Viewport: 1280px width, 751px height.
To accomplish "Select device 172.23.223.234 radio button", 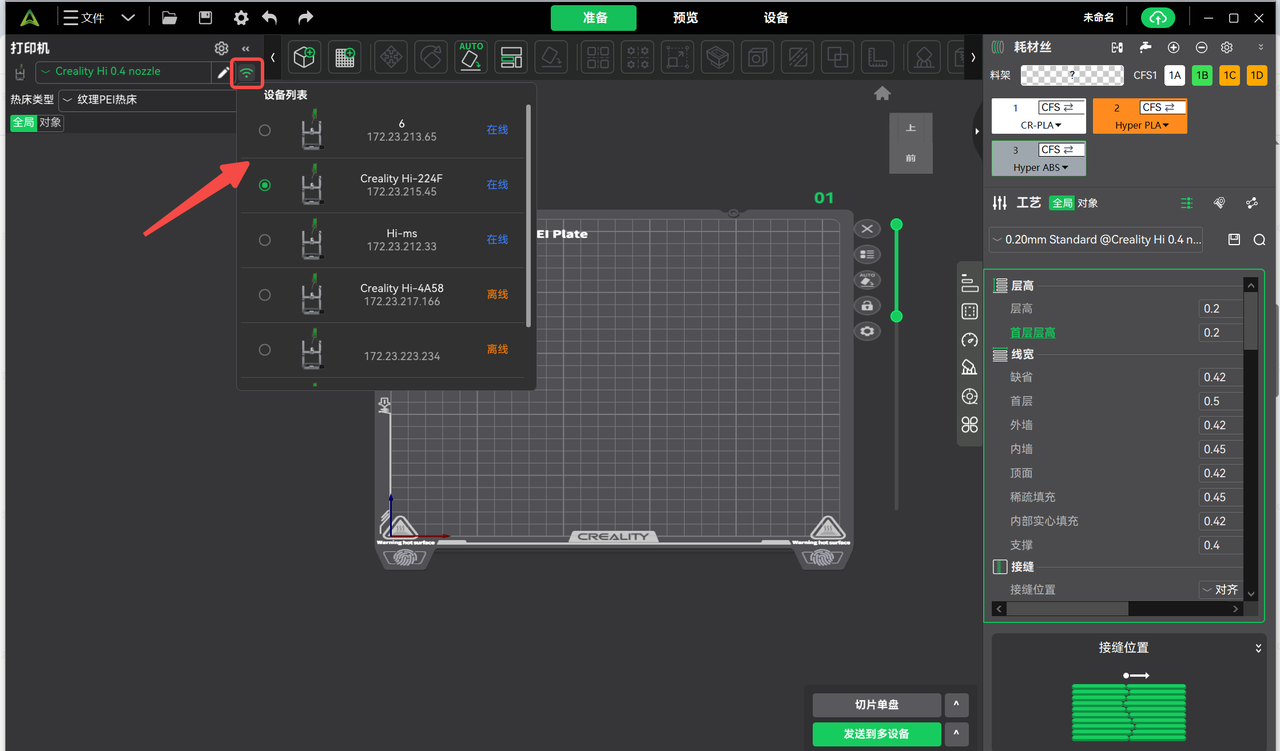I will (265, 350).
